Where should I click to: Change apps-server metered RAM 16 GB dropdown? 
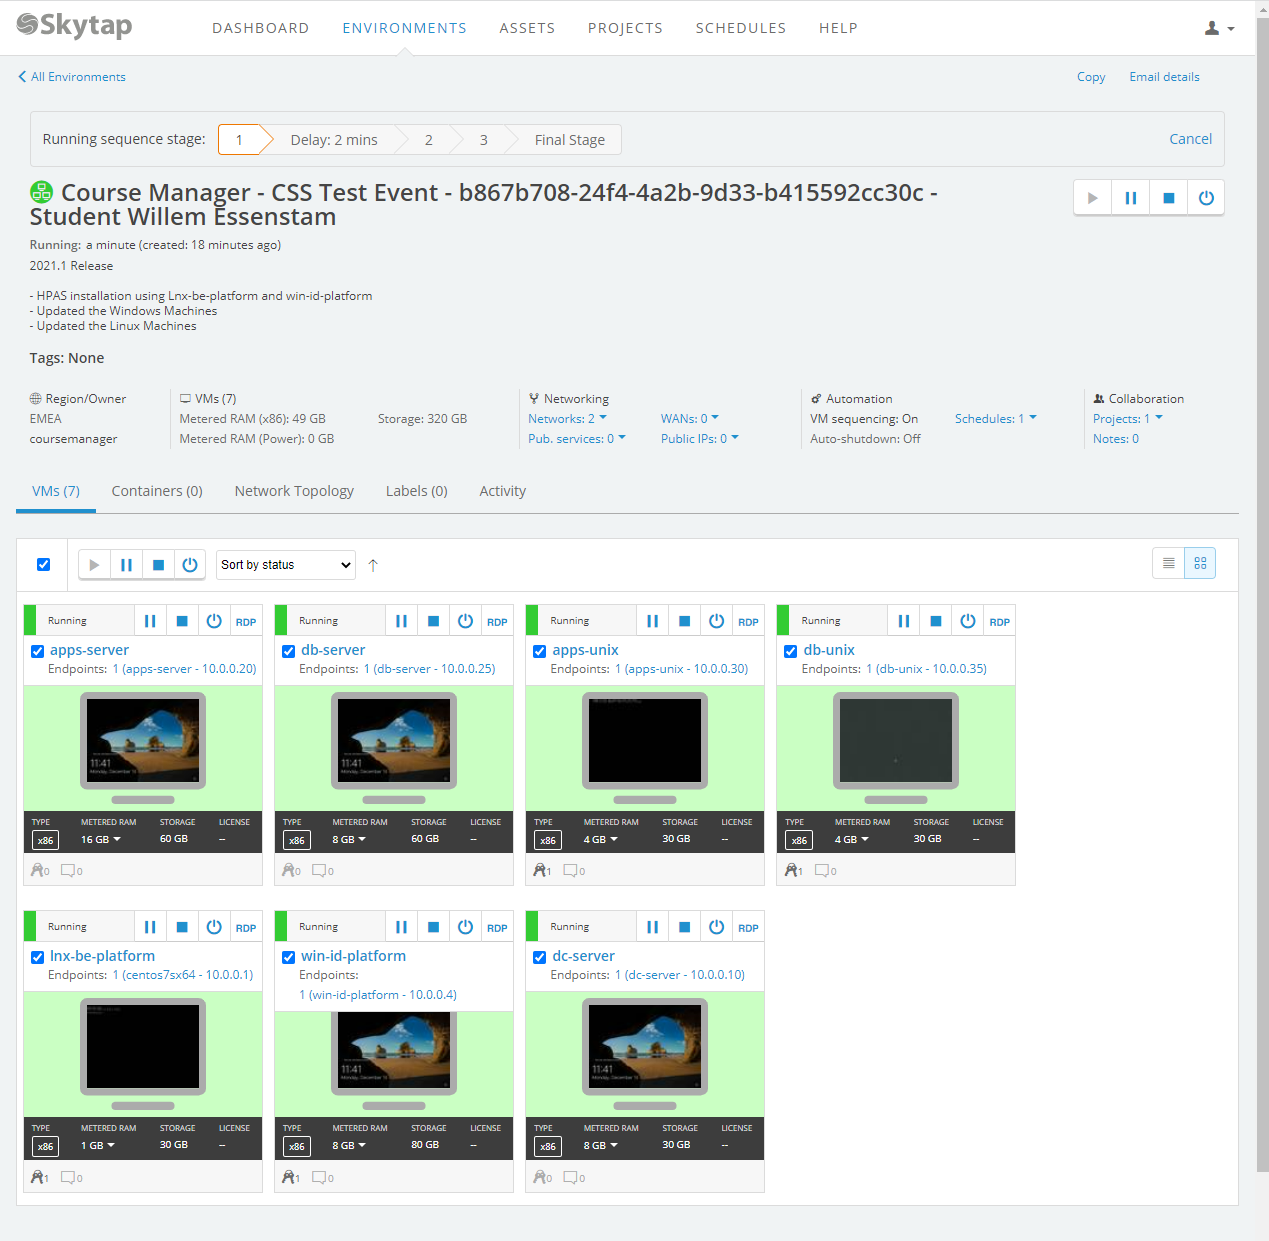coord(100,839)
